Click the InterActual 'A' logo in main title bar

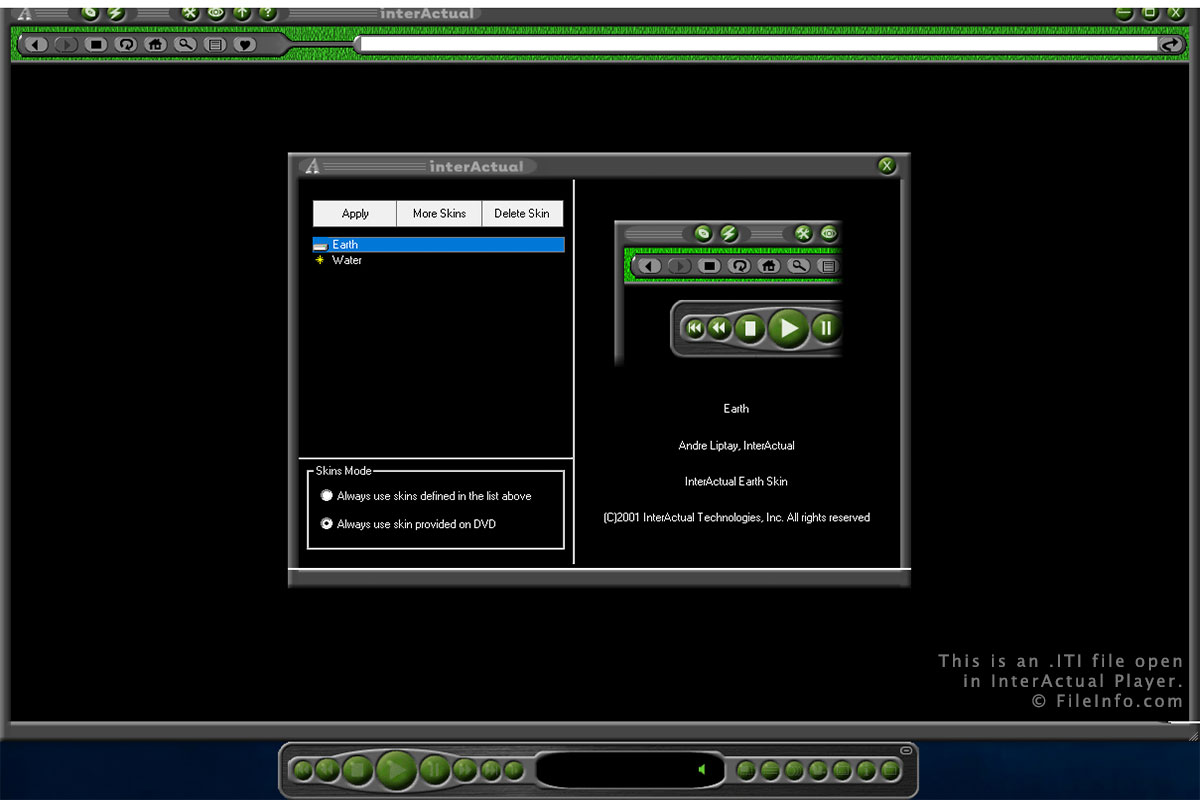[25, 13]
